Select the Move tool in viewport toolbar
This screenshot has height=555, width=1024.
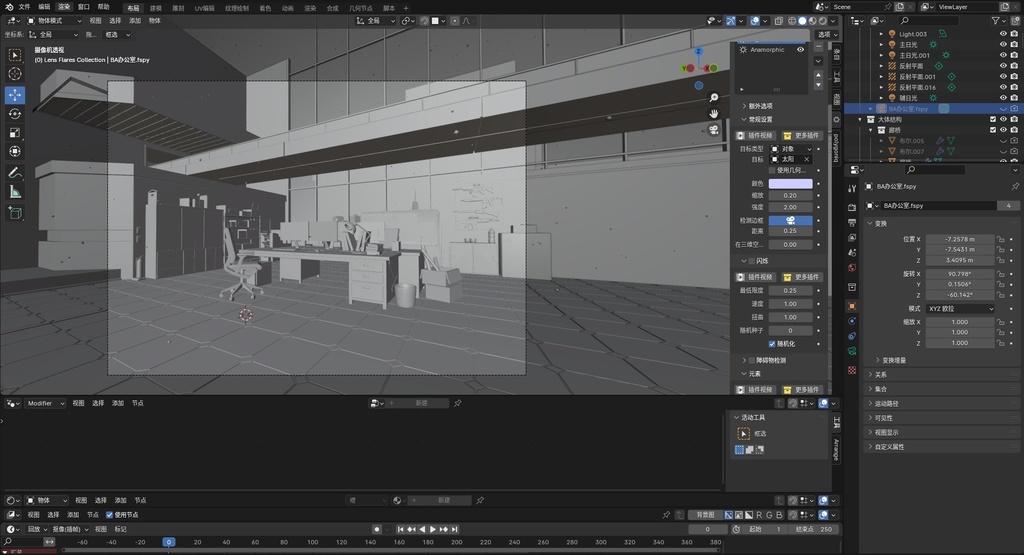[15, 95]
